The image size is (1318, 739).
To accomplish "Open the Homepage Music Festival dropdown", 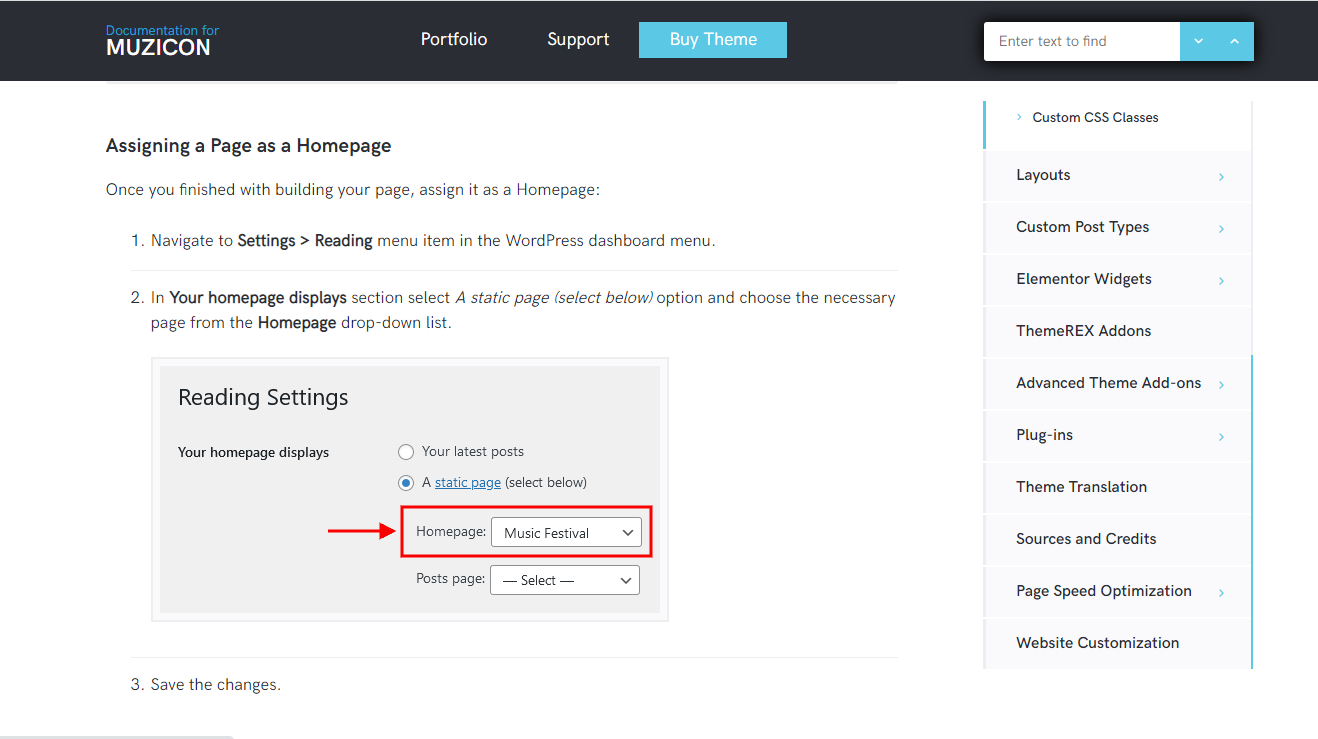I will click(566, 533).
